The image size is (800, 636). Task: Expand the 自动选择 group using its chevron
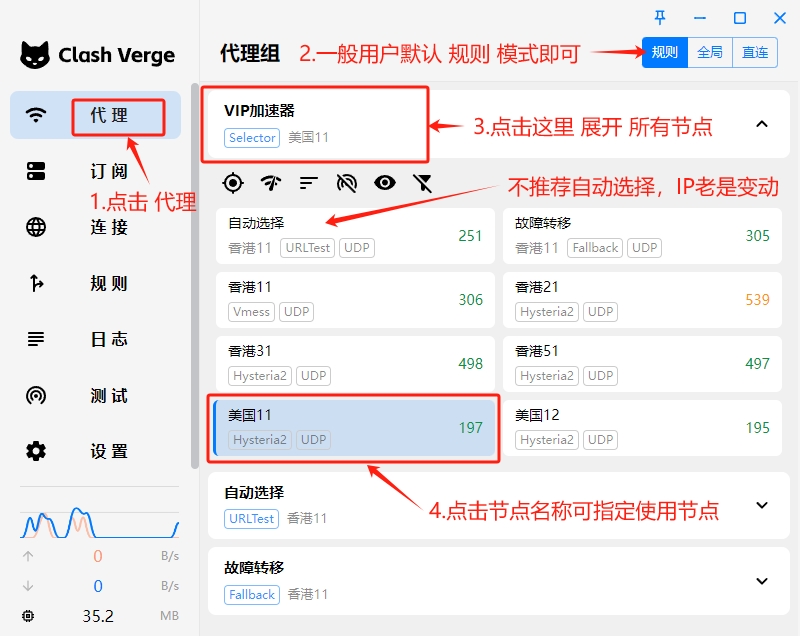(762, 505)
